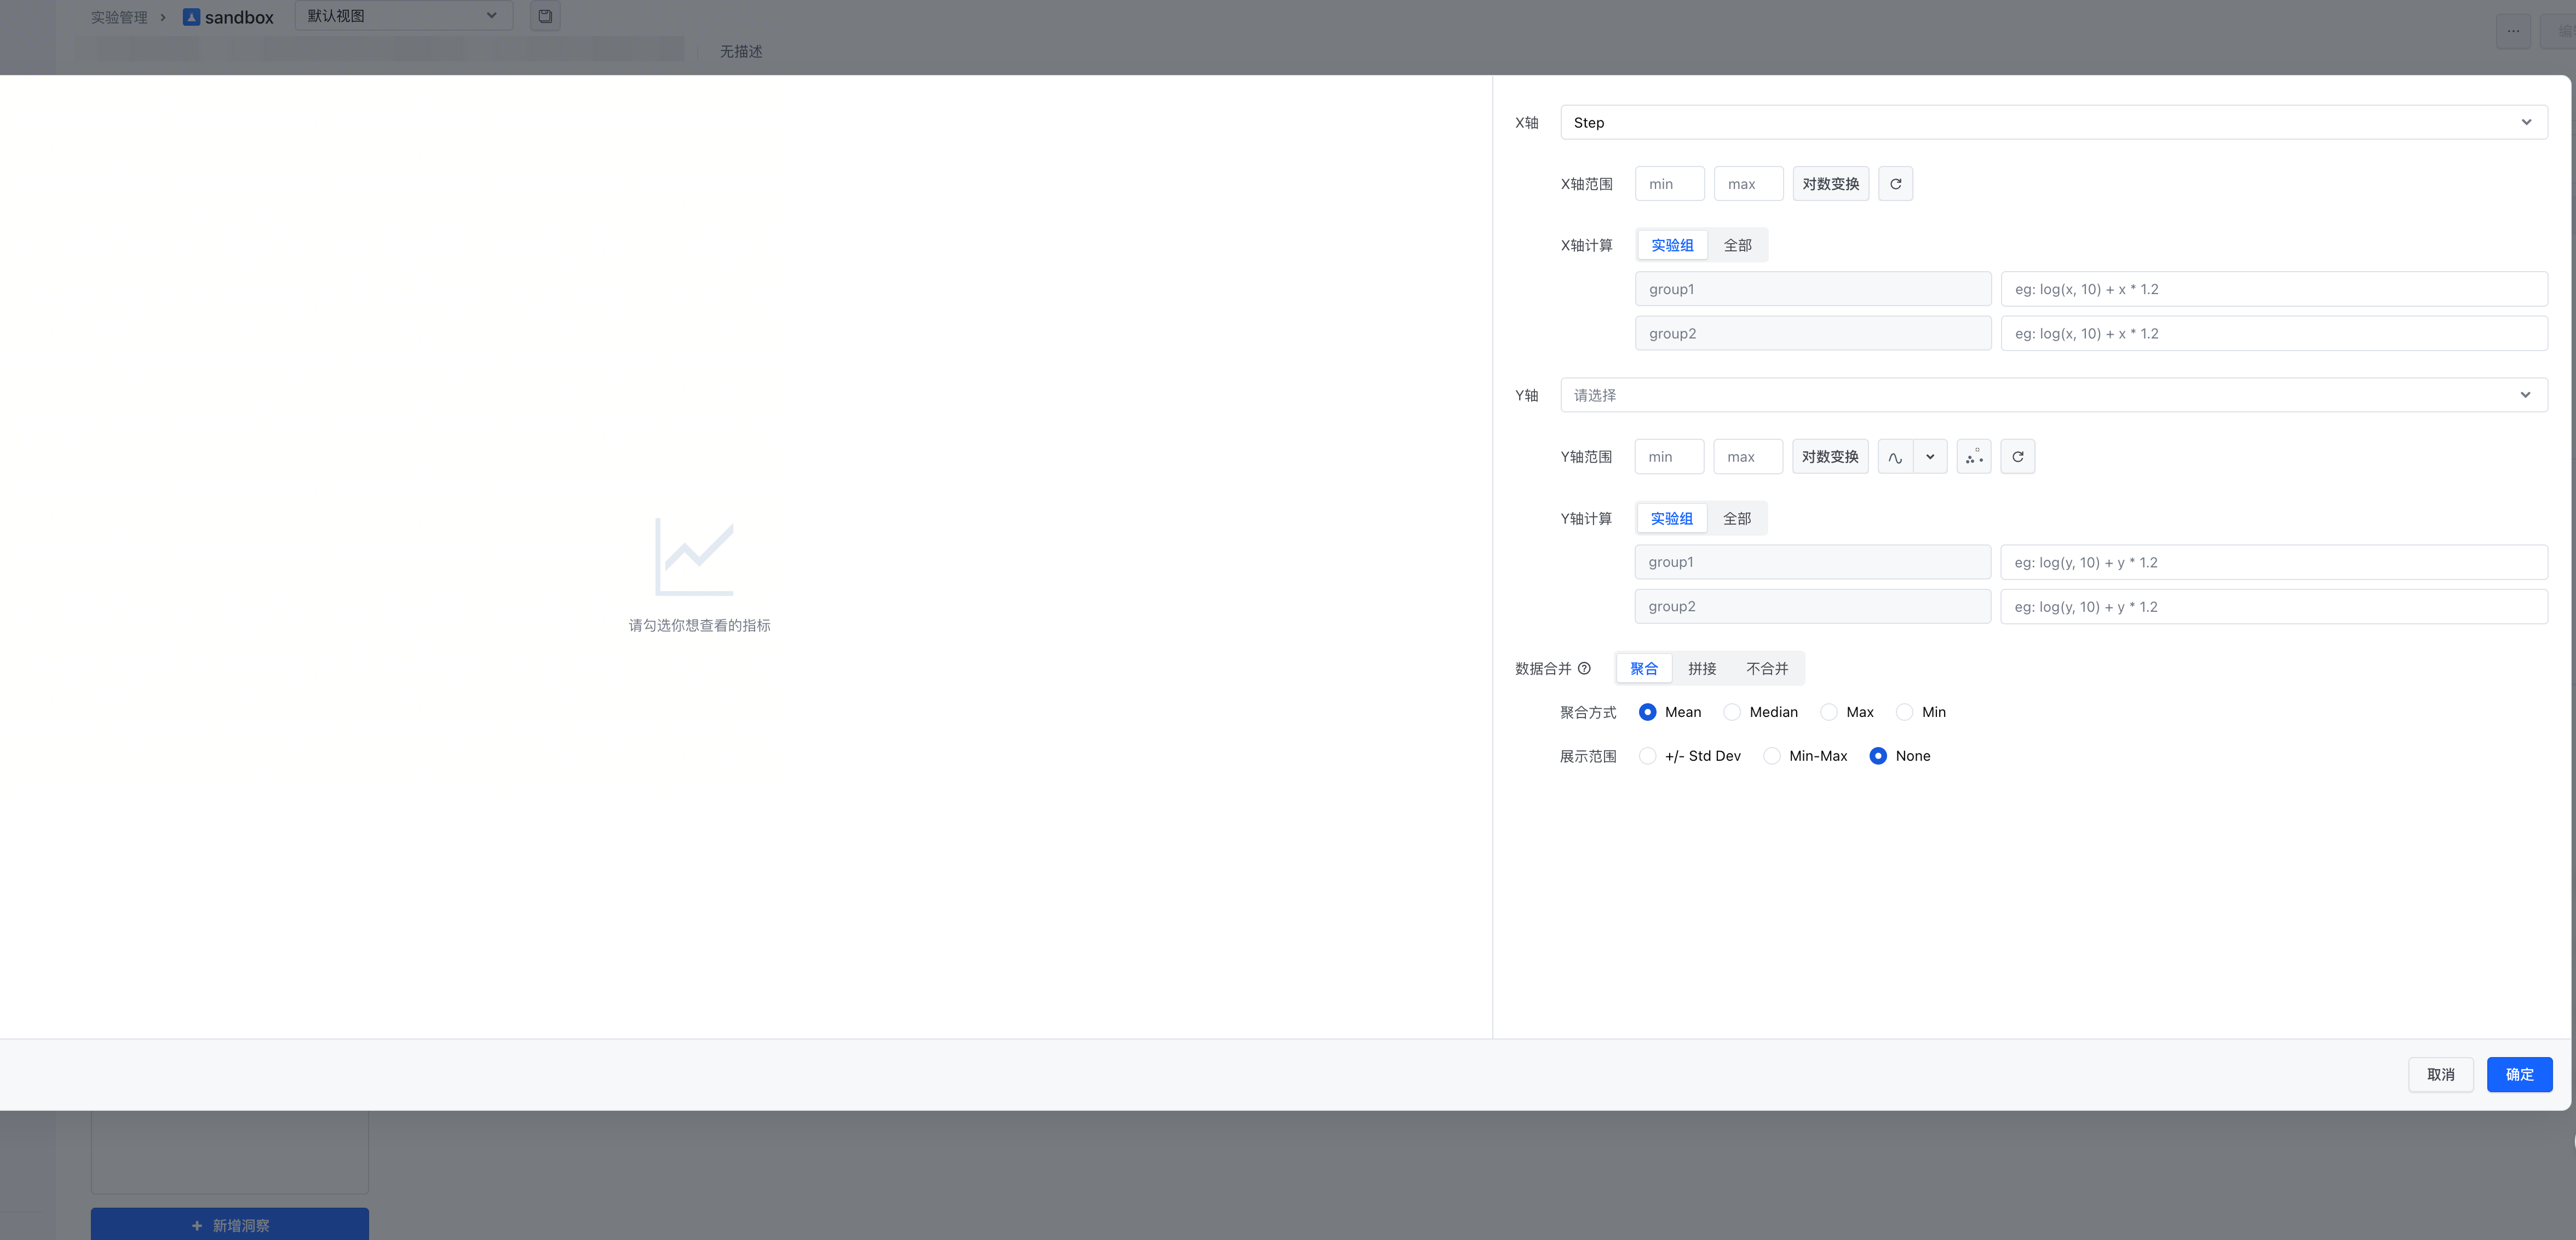Switch X轴计算 to 全部 tab
2576x1240 pixels.
(x=1737, y=245)
